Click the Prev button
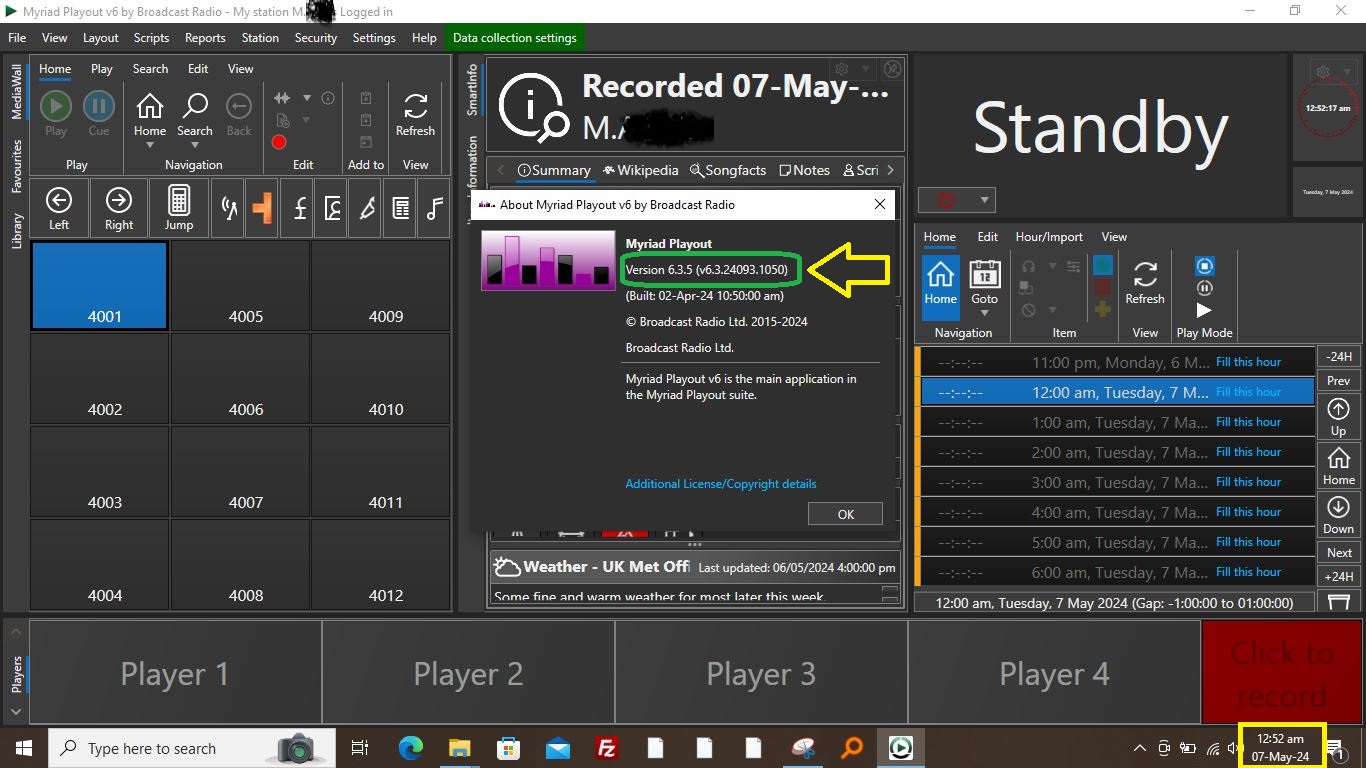1366x768 pixels. 1339,381
